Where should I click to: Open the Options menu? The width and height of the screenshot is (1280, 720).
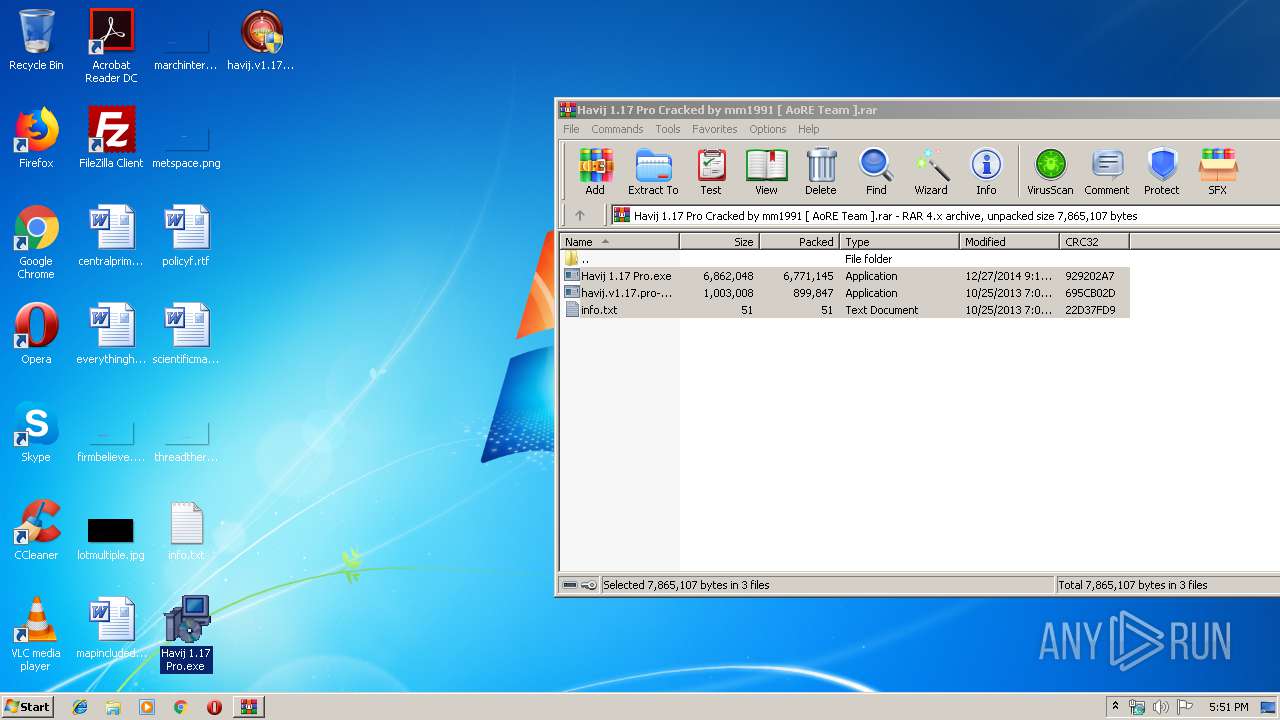768,129
